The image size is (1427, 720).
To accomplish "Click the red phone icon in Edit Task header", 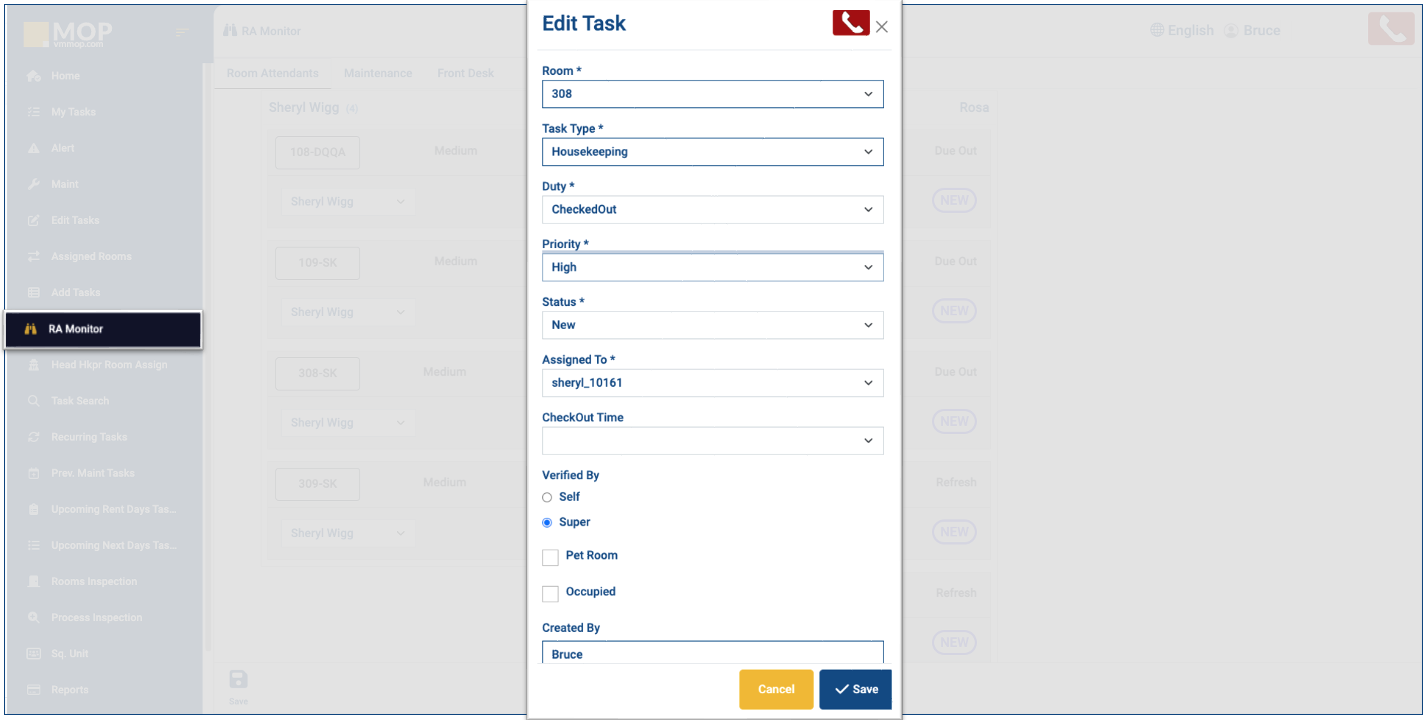I will (x=850, y=23).
